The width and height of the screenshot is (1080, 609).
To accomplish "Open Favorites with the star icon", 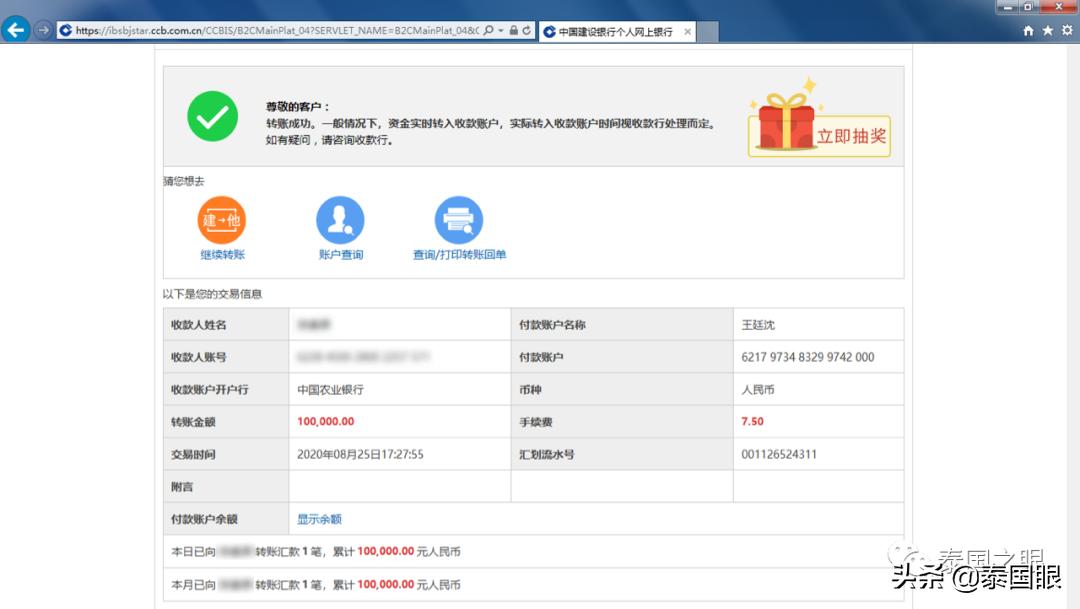I will pos(1048,31).
